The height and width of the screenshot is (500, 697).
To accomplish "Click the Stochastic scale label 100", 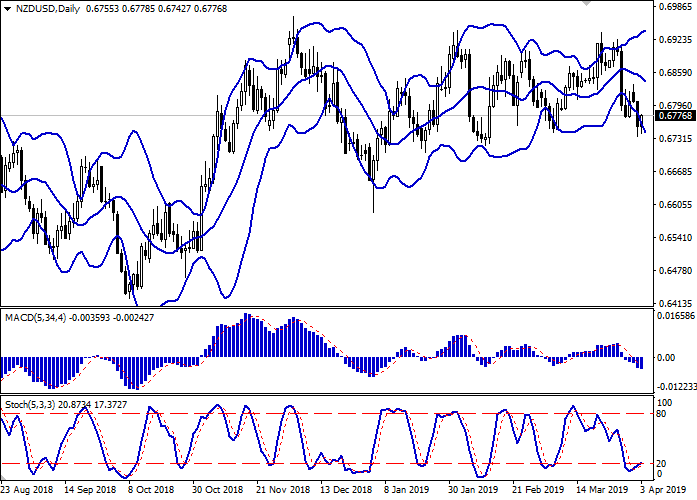I will pyautogui.click(x=665, y=403).
